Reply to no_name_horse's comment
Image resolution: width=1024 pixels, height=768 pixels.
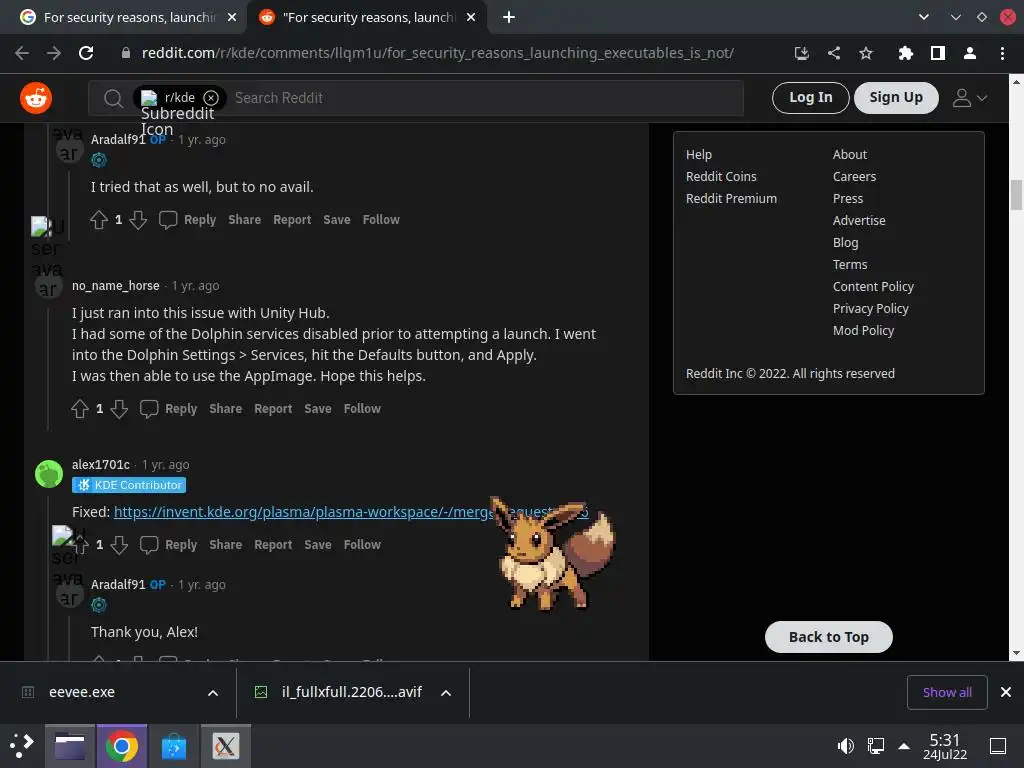[169, 409]
